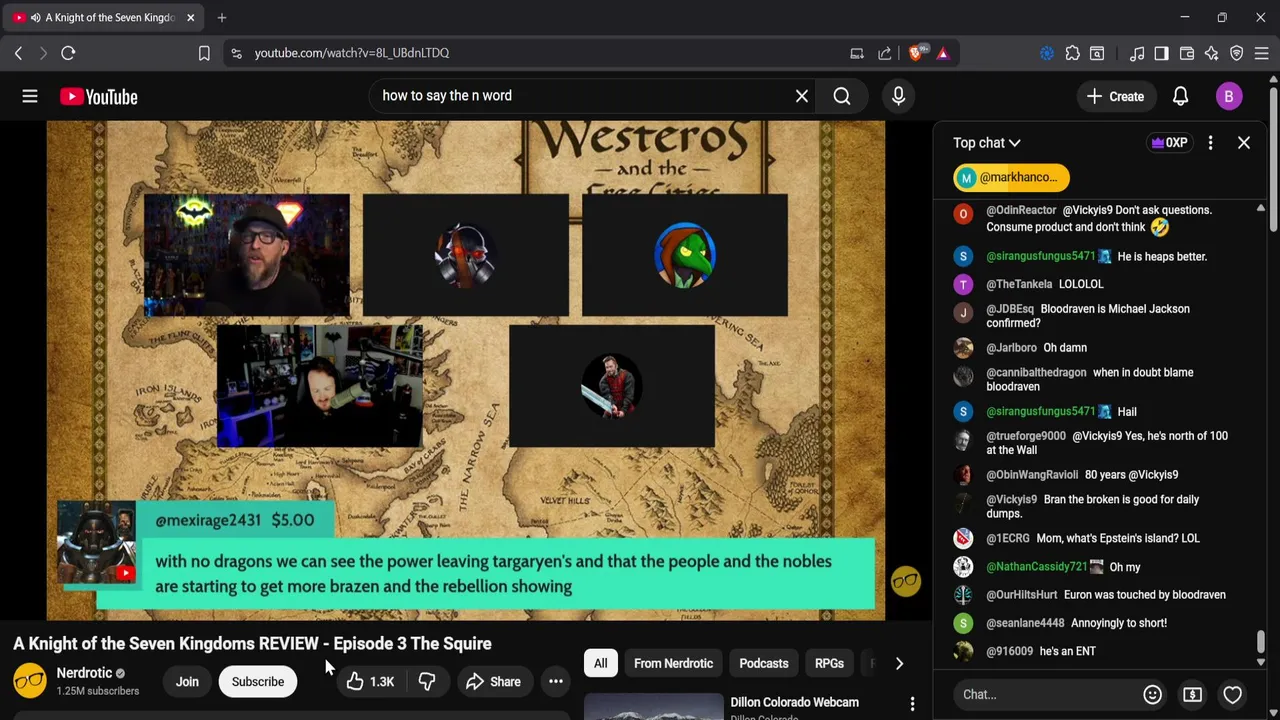Image resolution: width=1280 pixels, height=720 pixels.
Task: Open the account avatar B menu
Action: (x=1229, y=96)
